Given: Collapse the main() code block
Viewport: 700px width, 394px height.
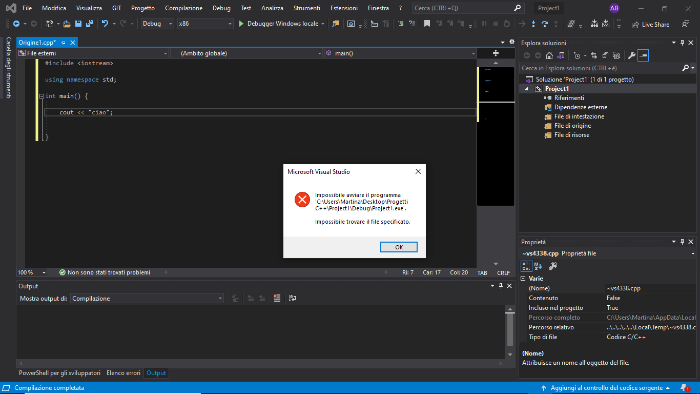Looking at the screenshot, I should [x=41, y=96].
